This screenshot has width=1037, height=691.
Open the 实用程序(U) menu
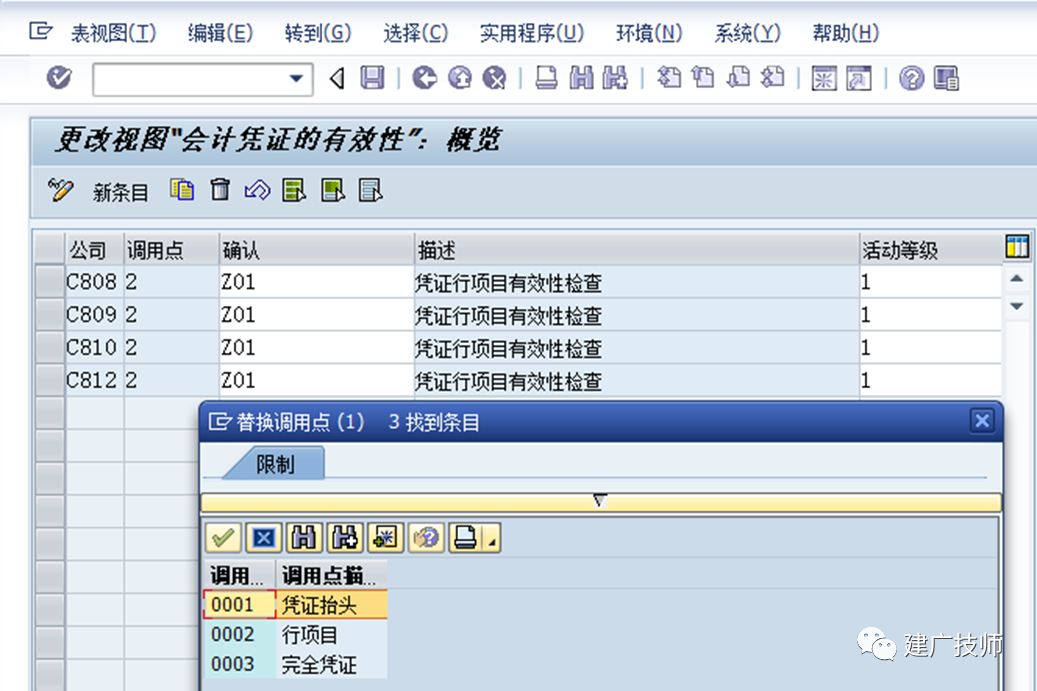pos(532,32)
